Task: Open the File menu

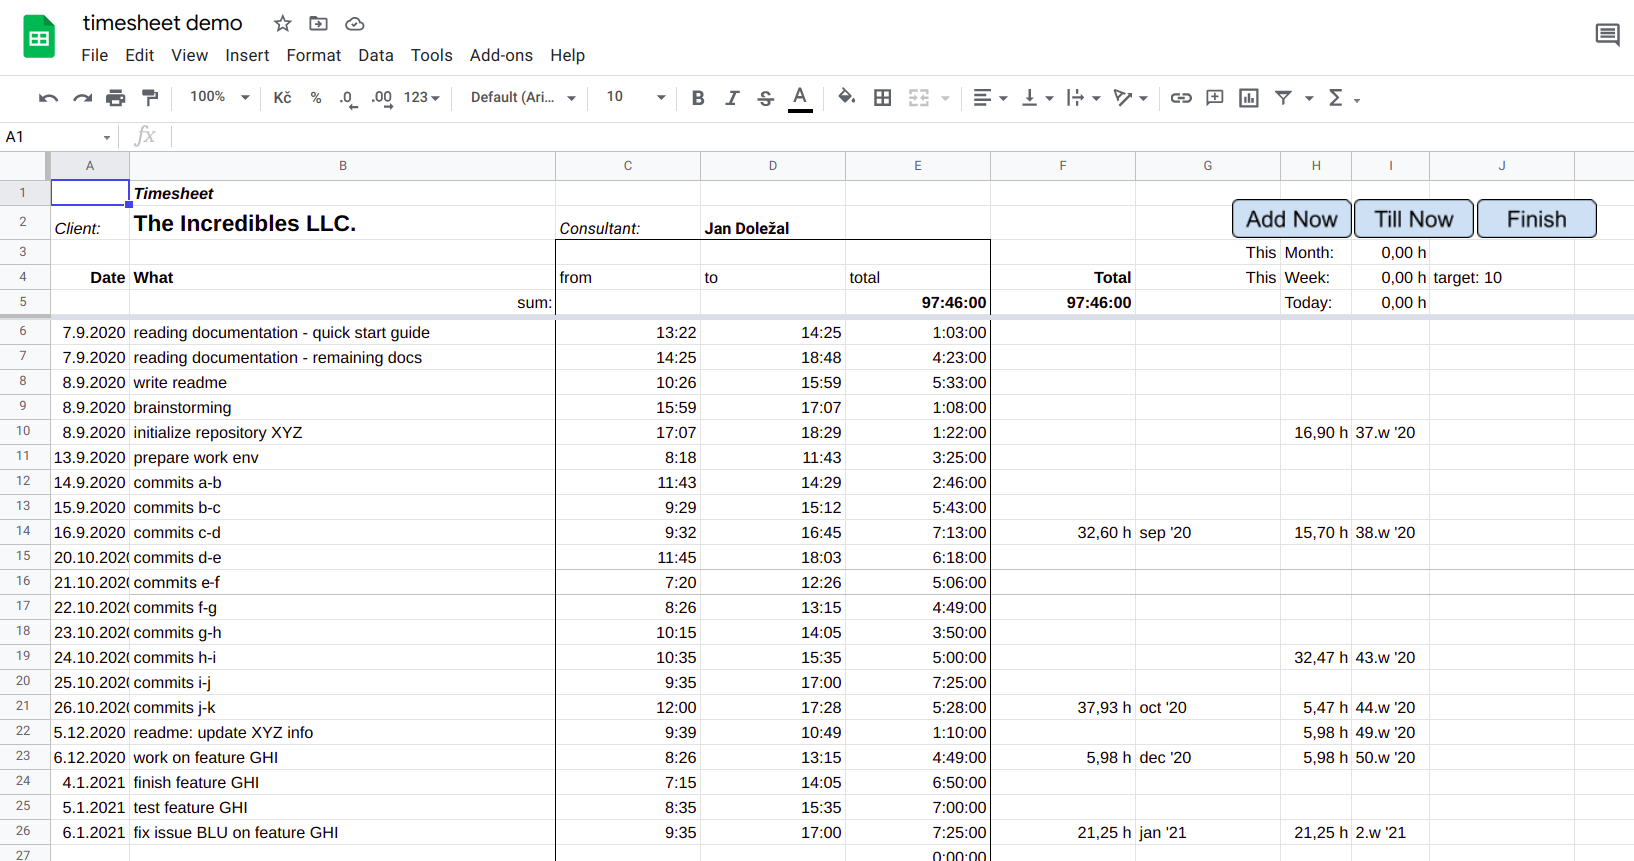Action: (x=95, y=55)
